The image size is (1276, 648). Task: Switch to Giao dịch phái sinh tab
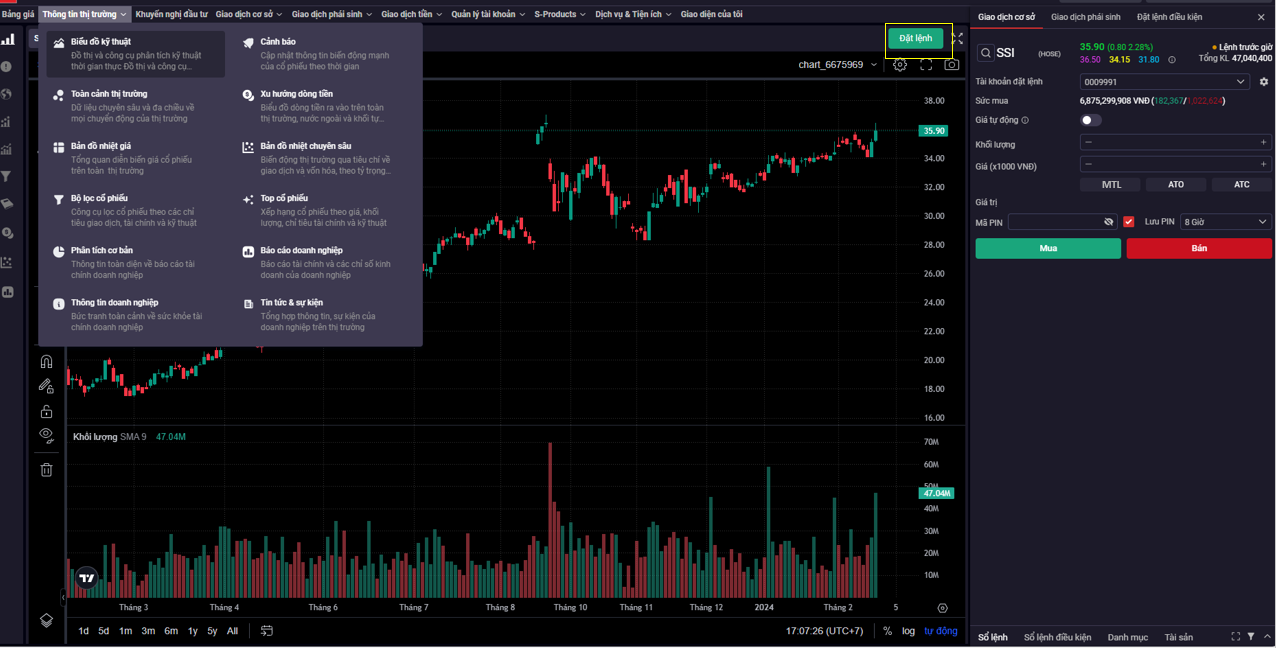[1086, 17]
